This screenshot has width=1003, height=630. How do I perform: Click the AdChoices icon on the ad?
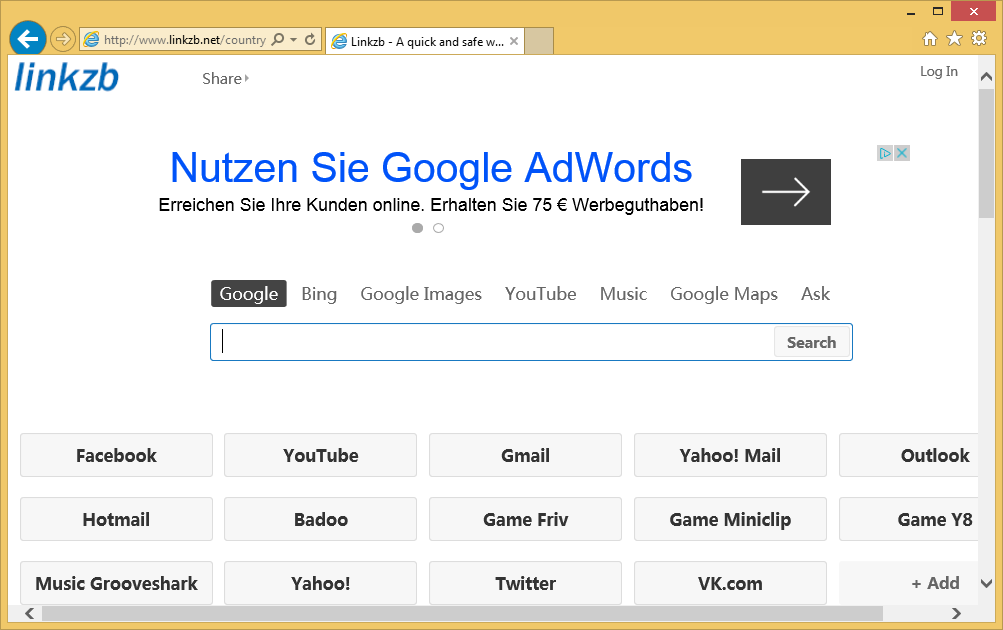(x=885, y=153)
